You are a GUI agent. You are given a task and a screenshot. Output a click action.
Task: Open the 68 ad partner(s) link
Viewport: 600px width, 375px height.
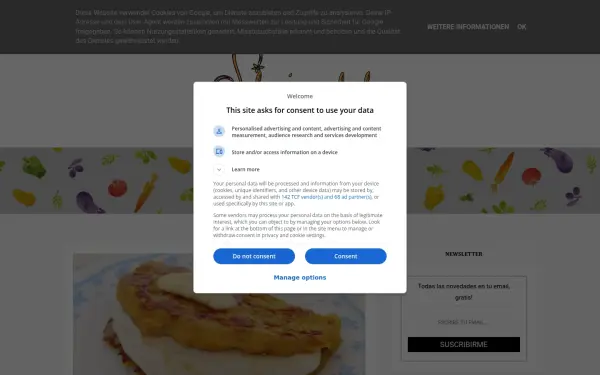(x=353, y=197)
